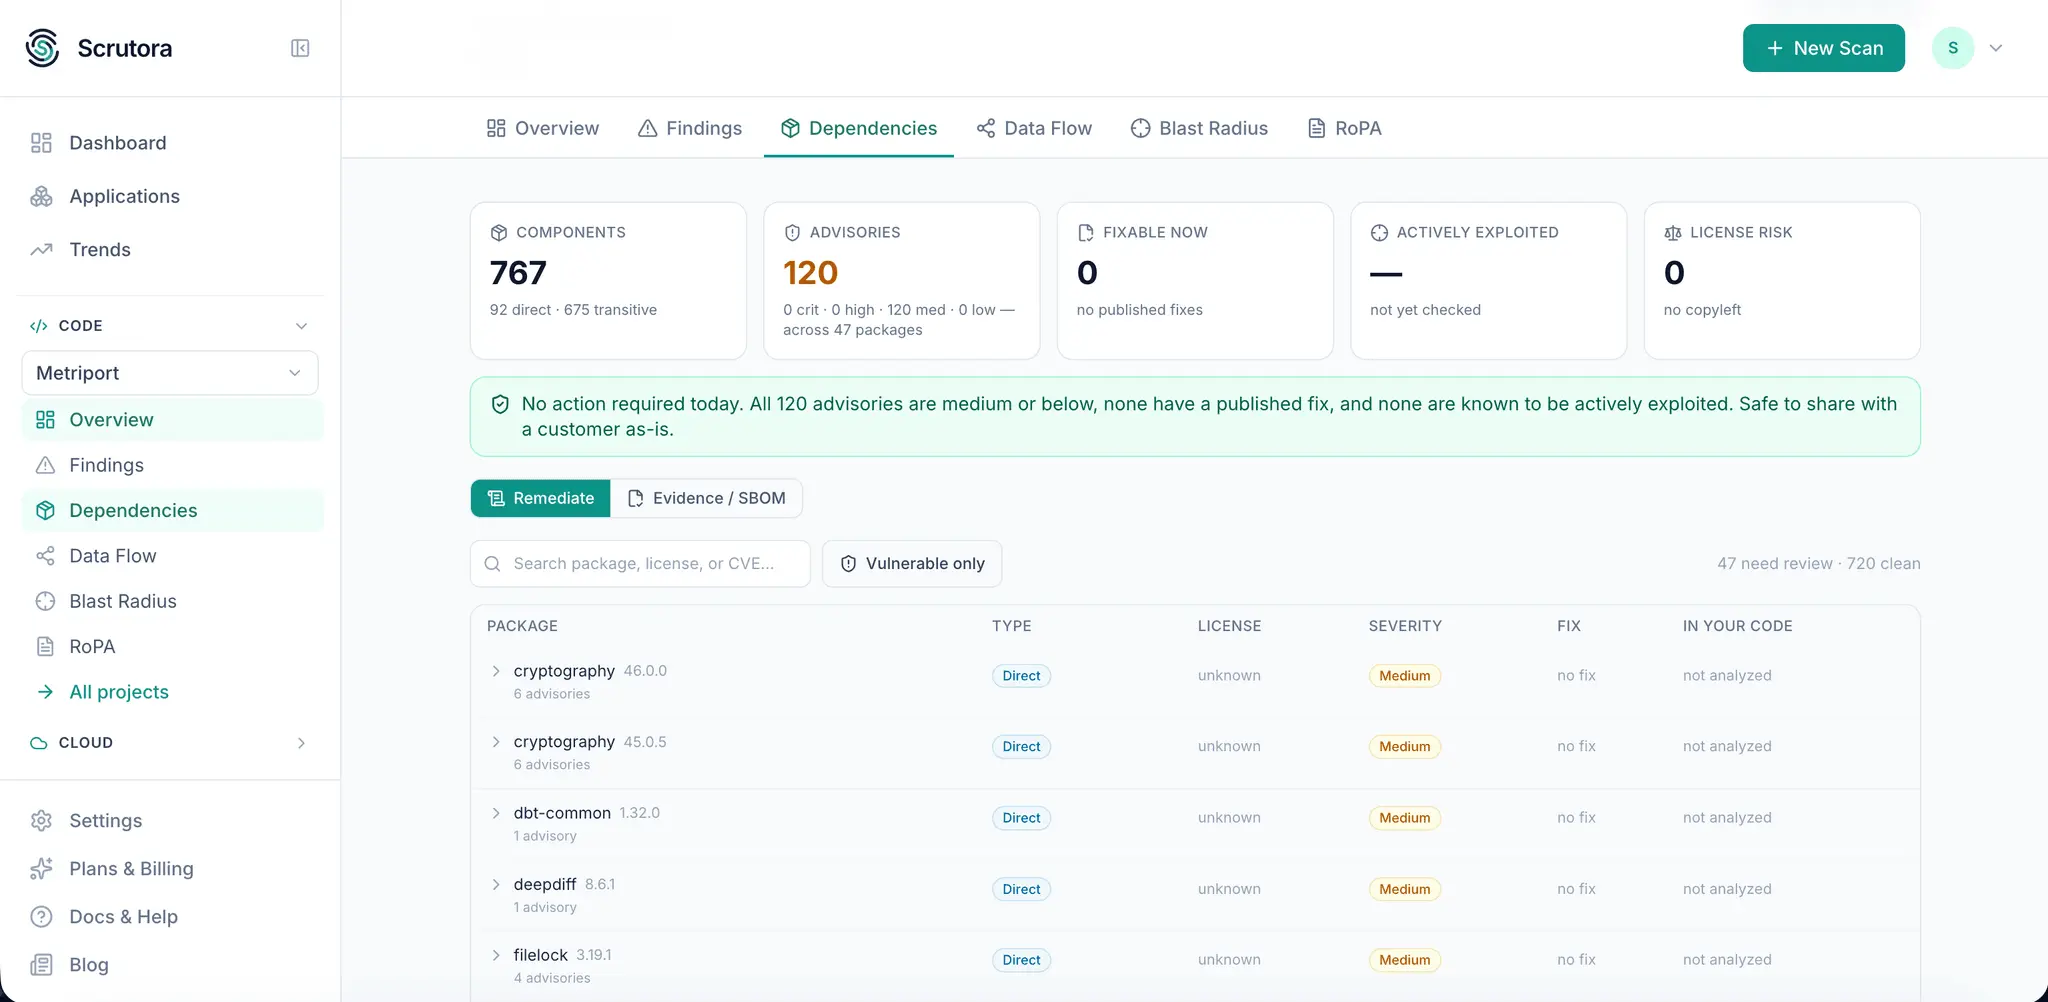Open Findings in sidebar

tap(172, 465)
